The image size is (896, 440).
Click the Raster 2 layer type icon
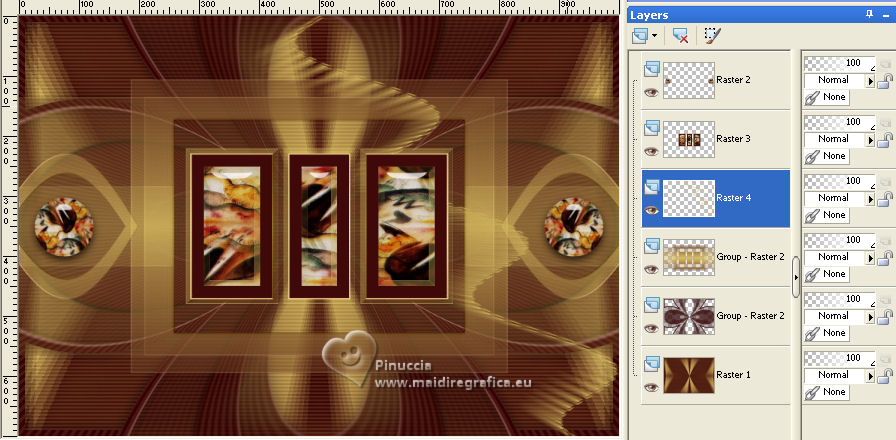pos(651,70)
